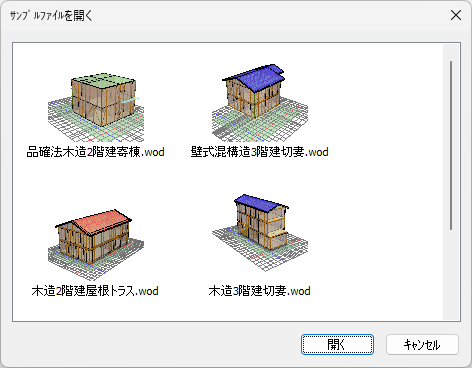Click the file name 壁式混構造3階建切妻.wod
This screenshot has height=368, width=472.
point(260,152)
